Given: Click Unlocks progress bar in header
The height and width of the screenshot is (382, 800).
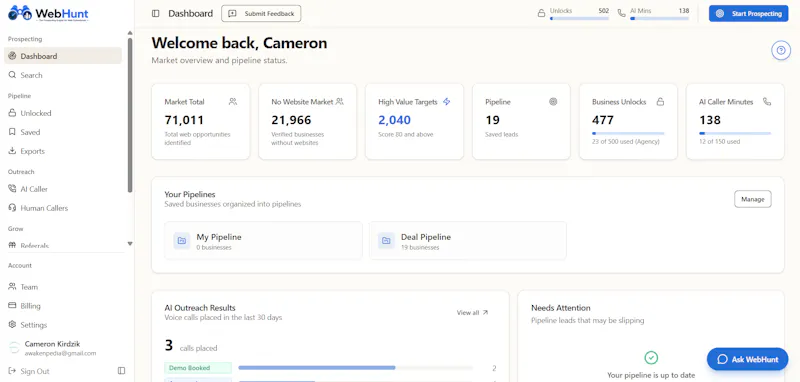Looking at the screenshot, I should point(580,18).
